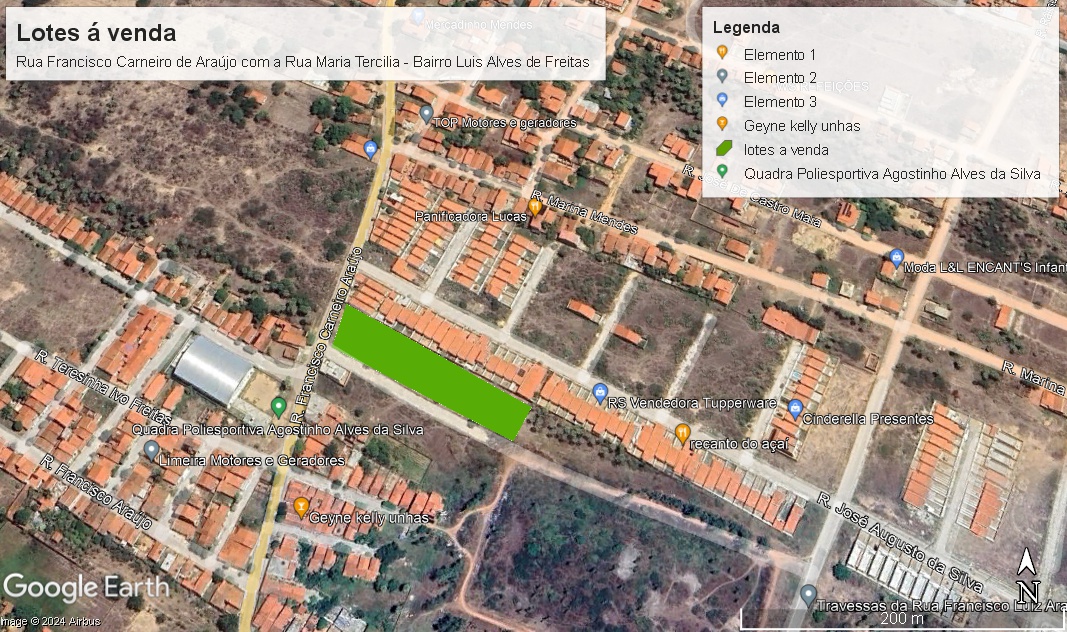
Task: Select the green Quadra Poliesportiva map pin
Action: point(278,408)
